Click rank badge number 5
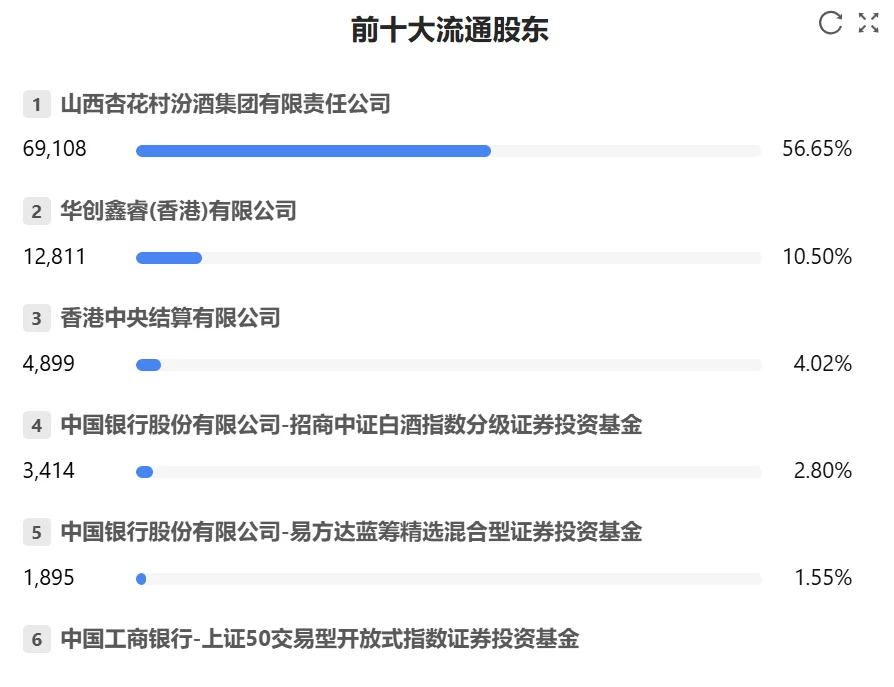This screenshot has height=687, width=894. click(x=37, y=532)
